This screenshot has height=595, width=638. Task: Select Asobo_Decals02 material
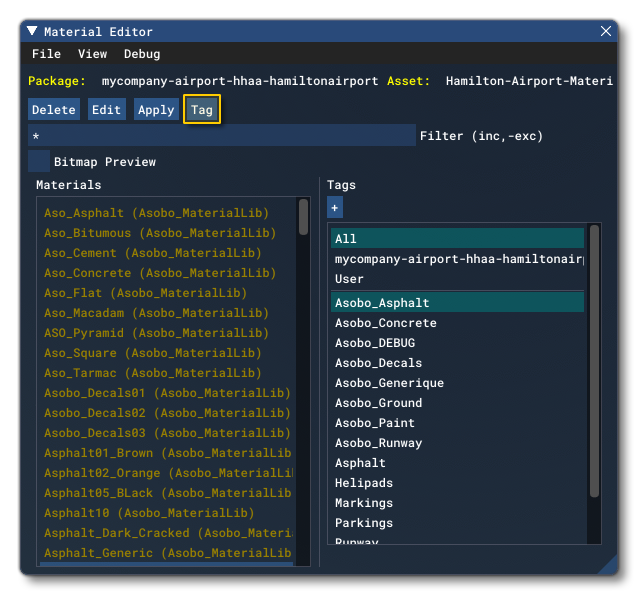(167, 412)
